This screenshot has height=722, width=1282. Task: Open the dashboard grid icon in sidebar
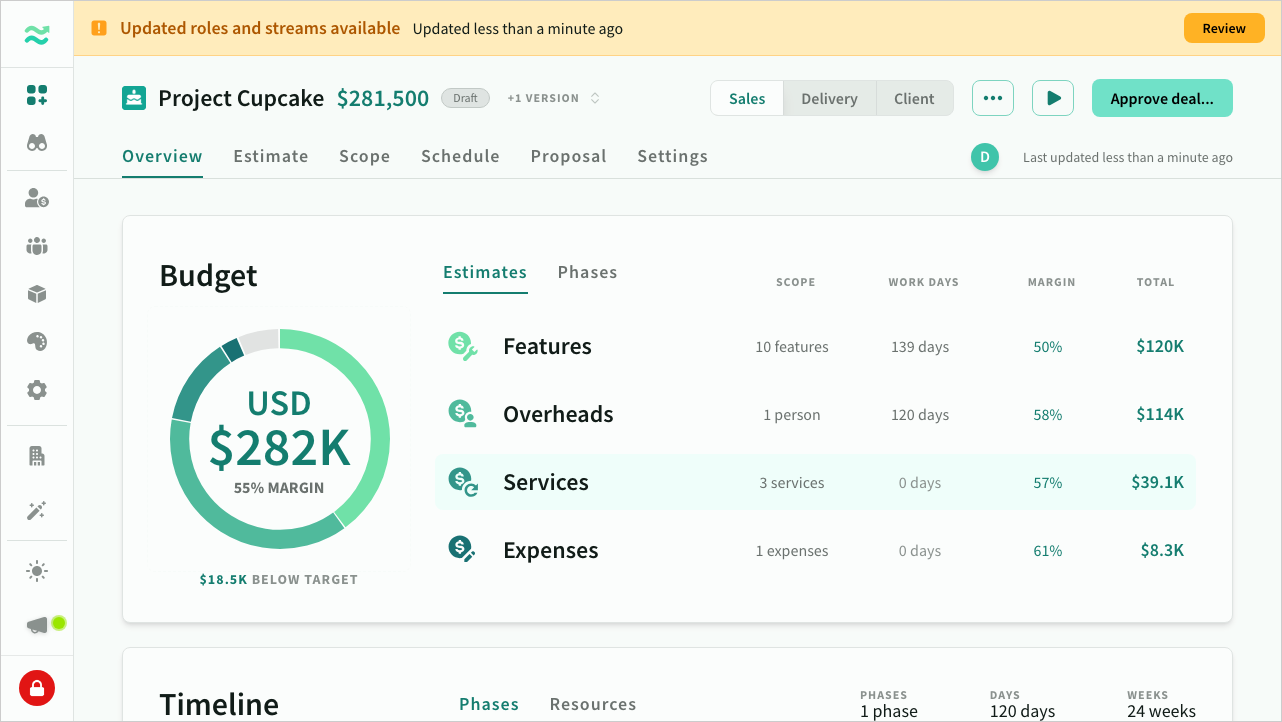tap(37, 95)
